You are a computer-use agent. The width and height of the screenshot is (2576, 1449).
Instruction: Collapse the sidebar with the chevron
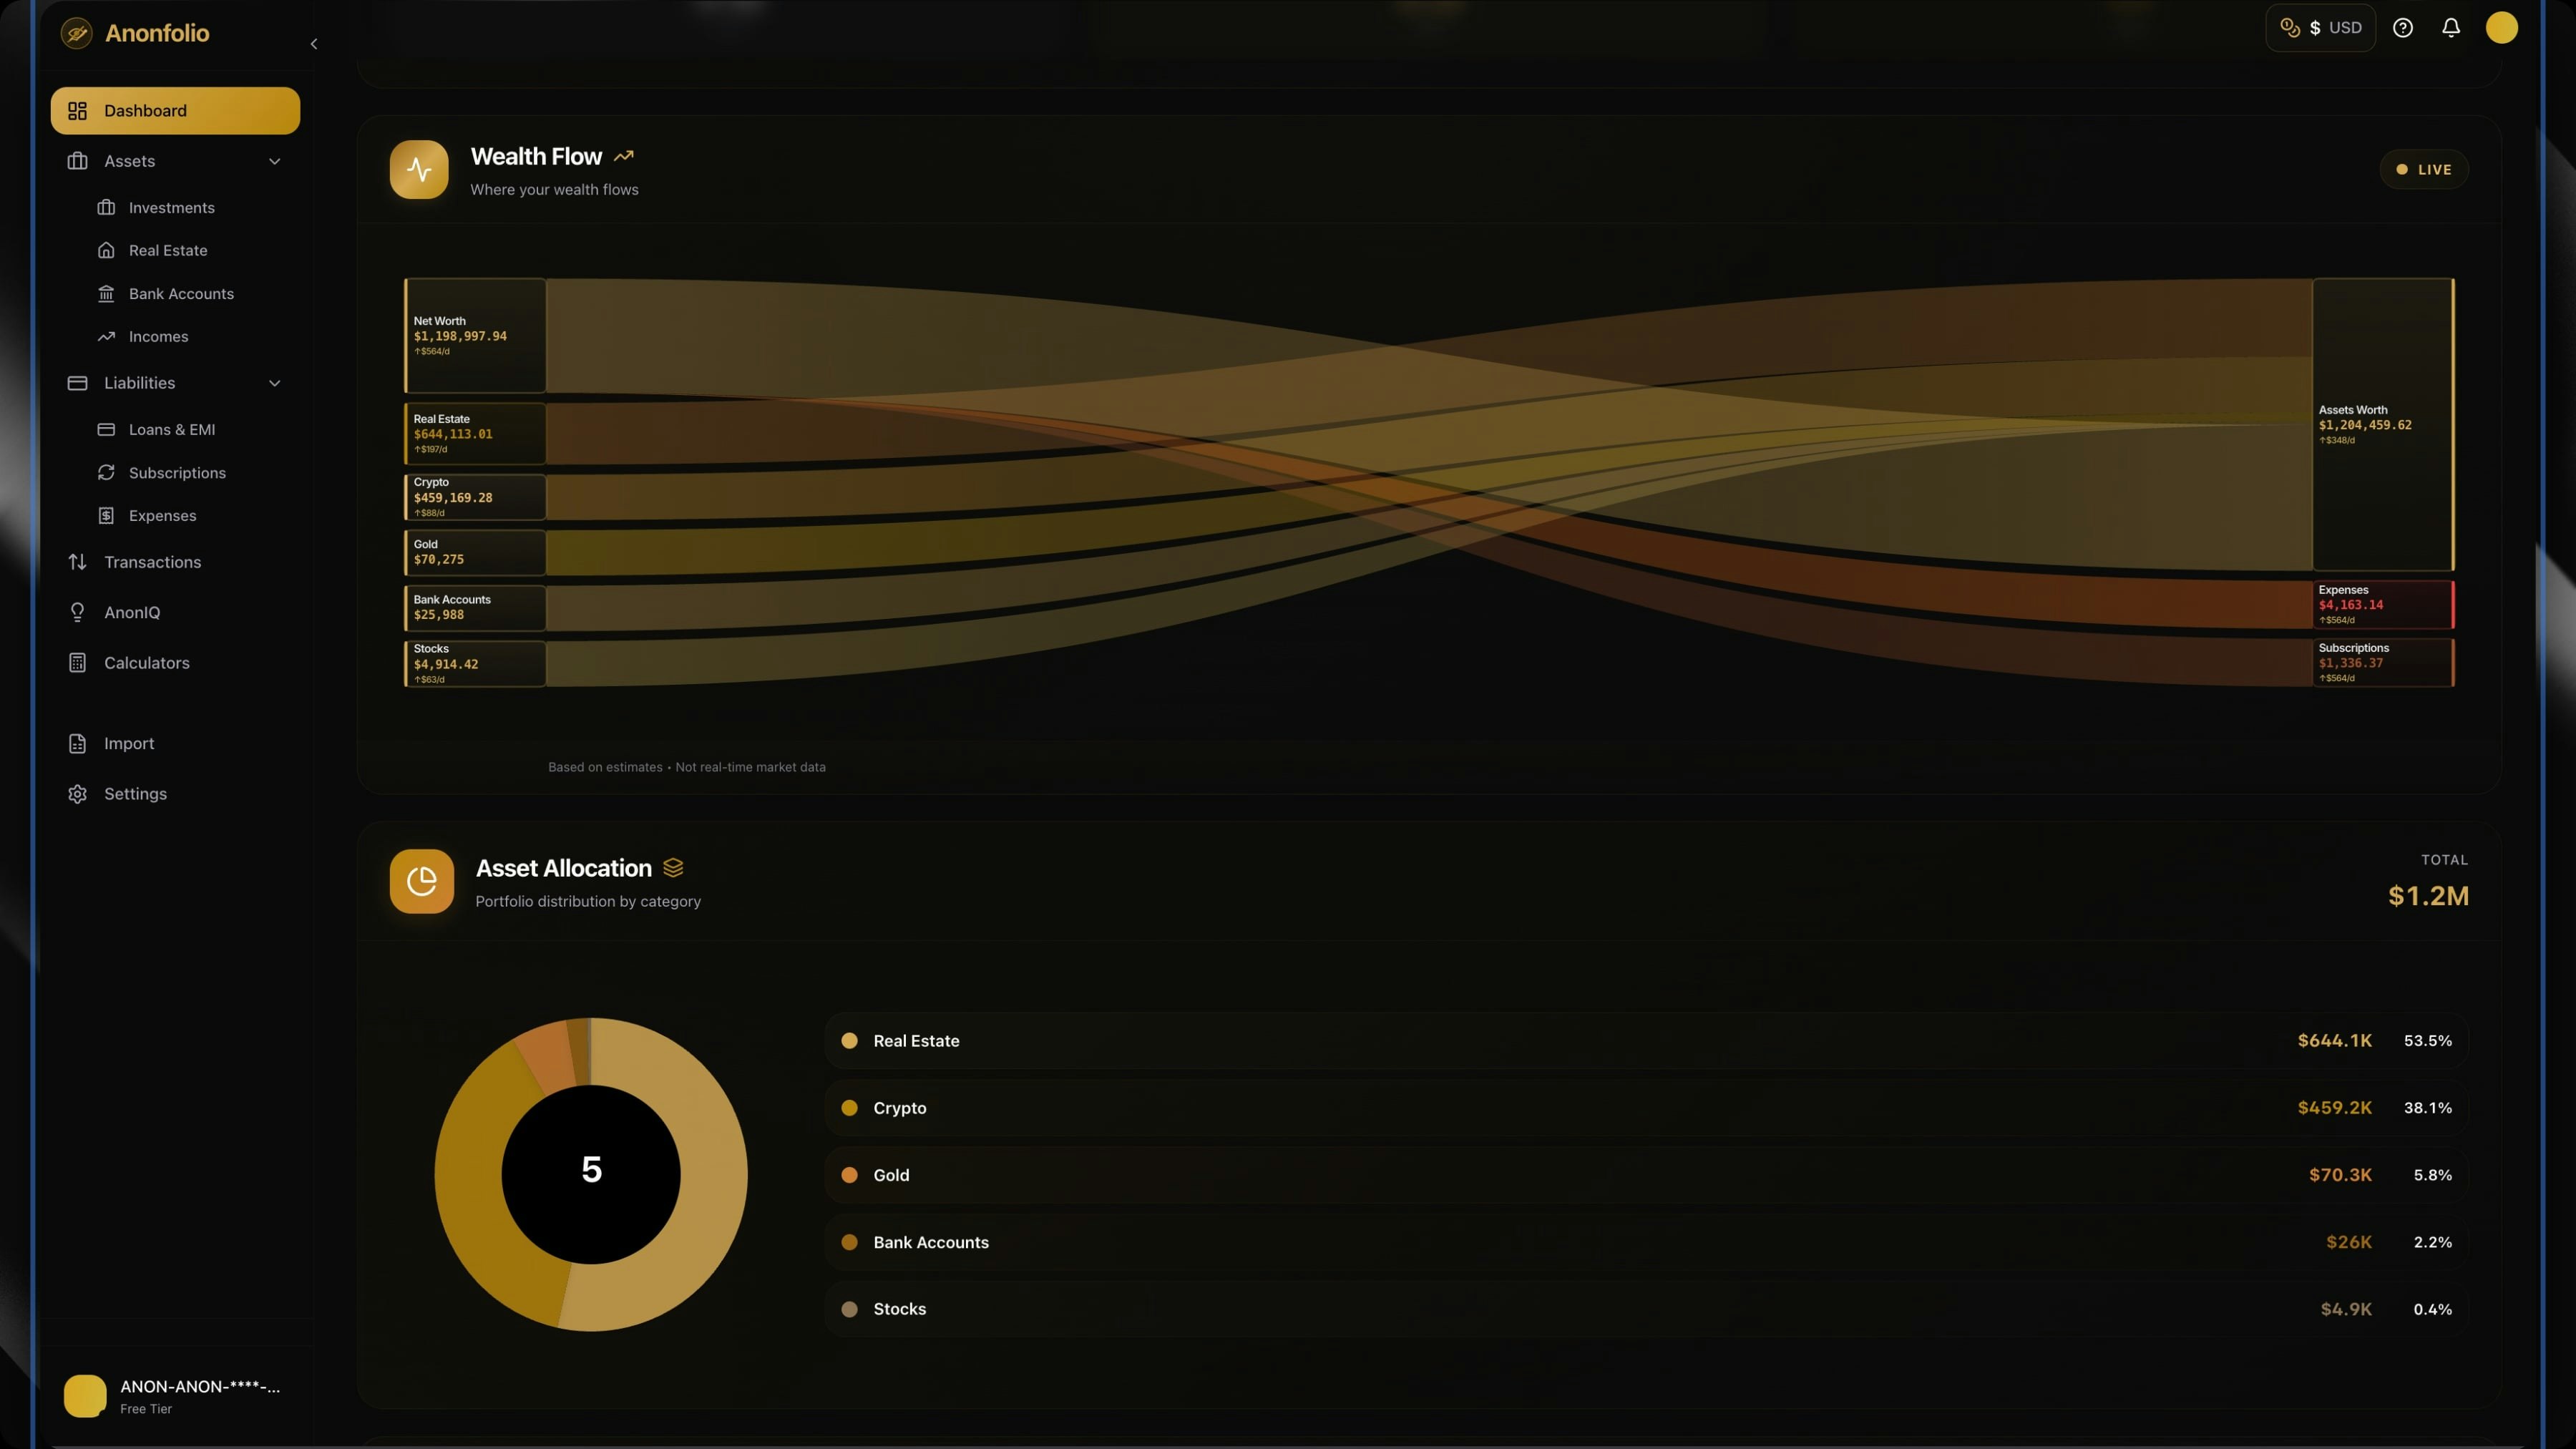[x=314, y=44]
